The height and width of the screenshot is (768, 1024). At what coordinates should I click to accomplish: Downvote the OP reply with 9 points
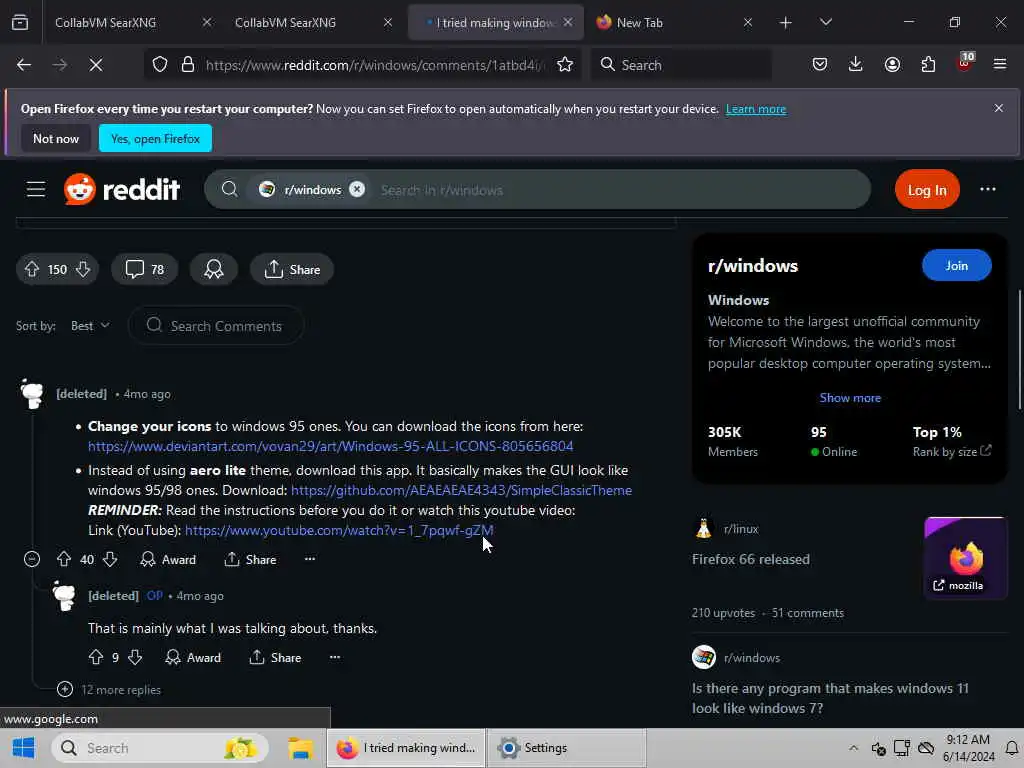click(135, 657)
